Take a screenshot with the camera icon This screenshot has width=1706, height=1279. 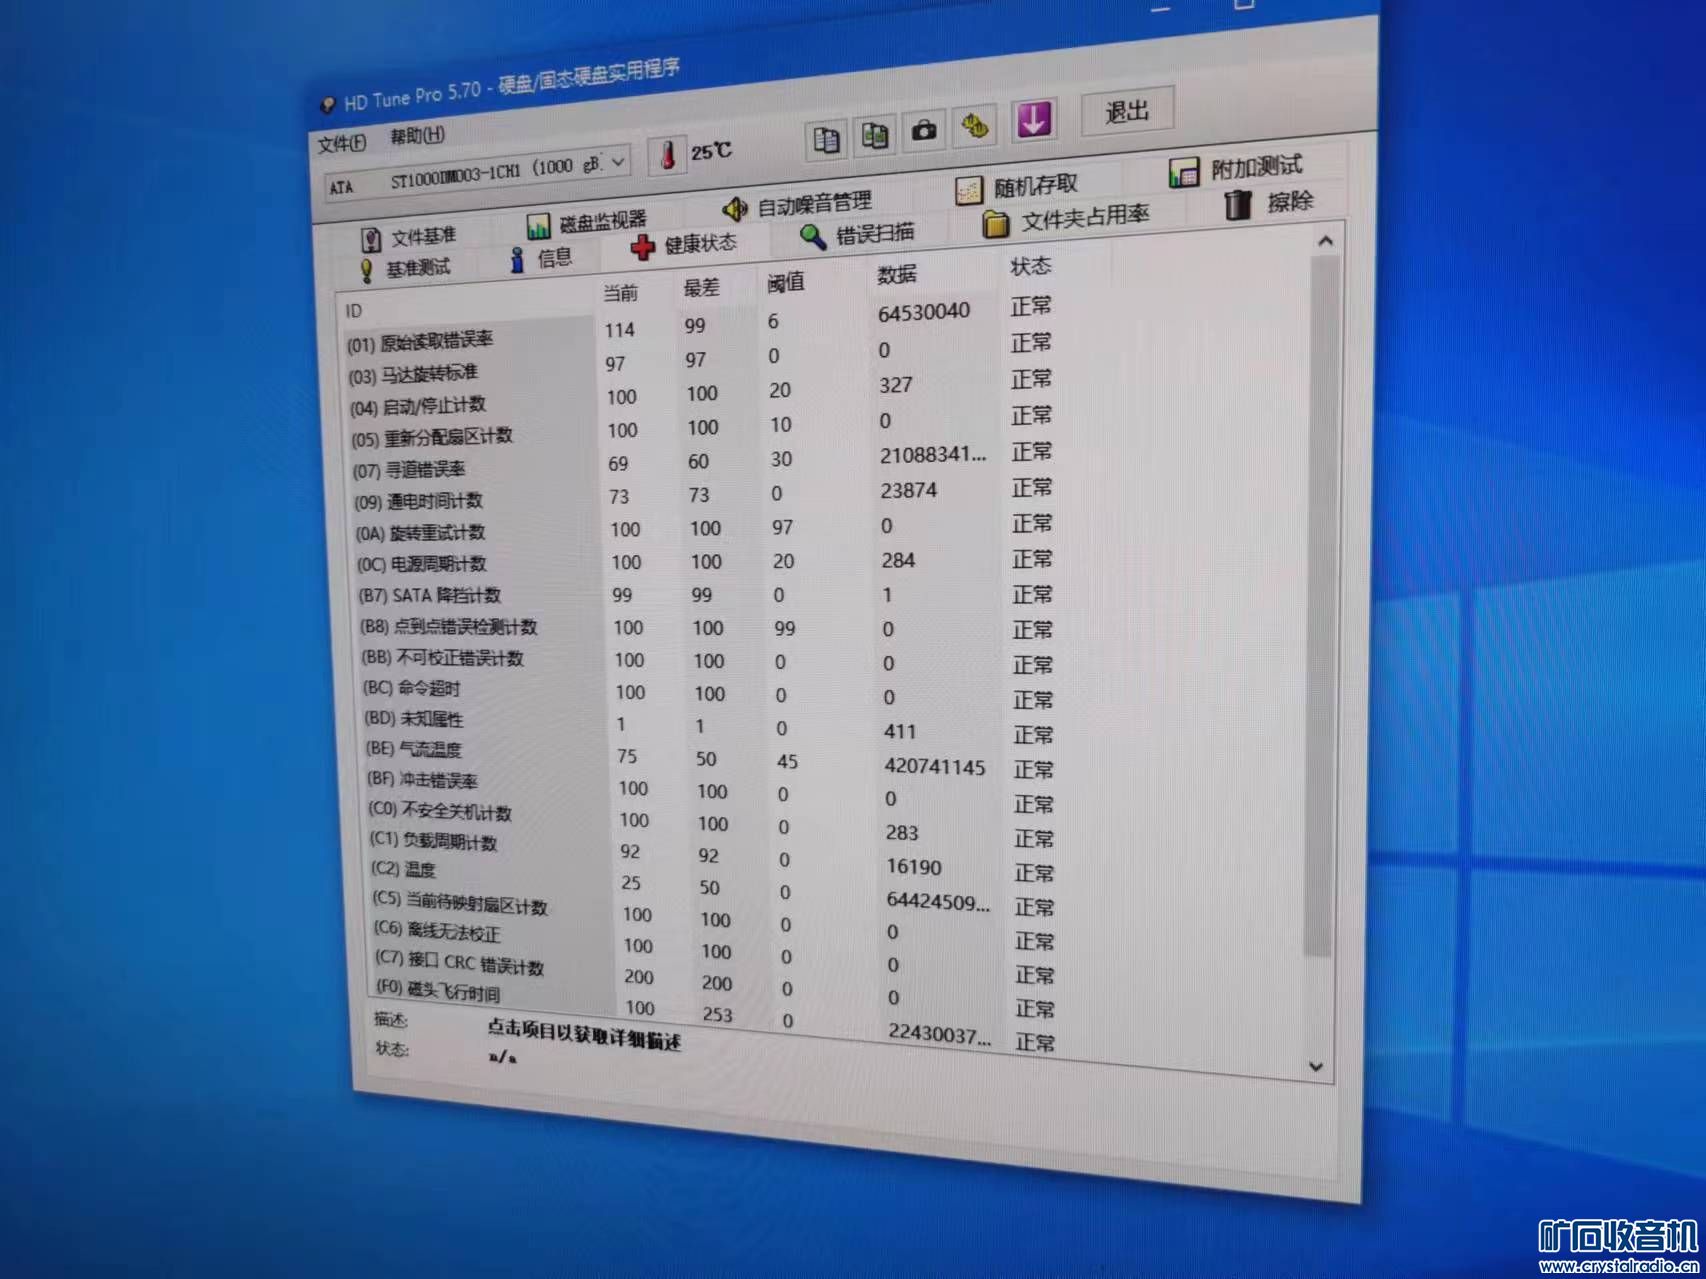(x=924, y=131)
